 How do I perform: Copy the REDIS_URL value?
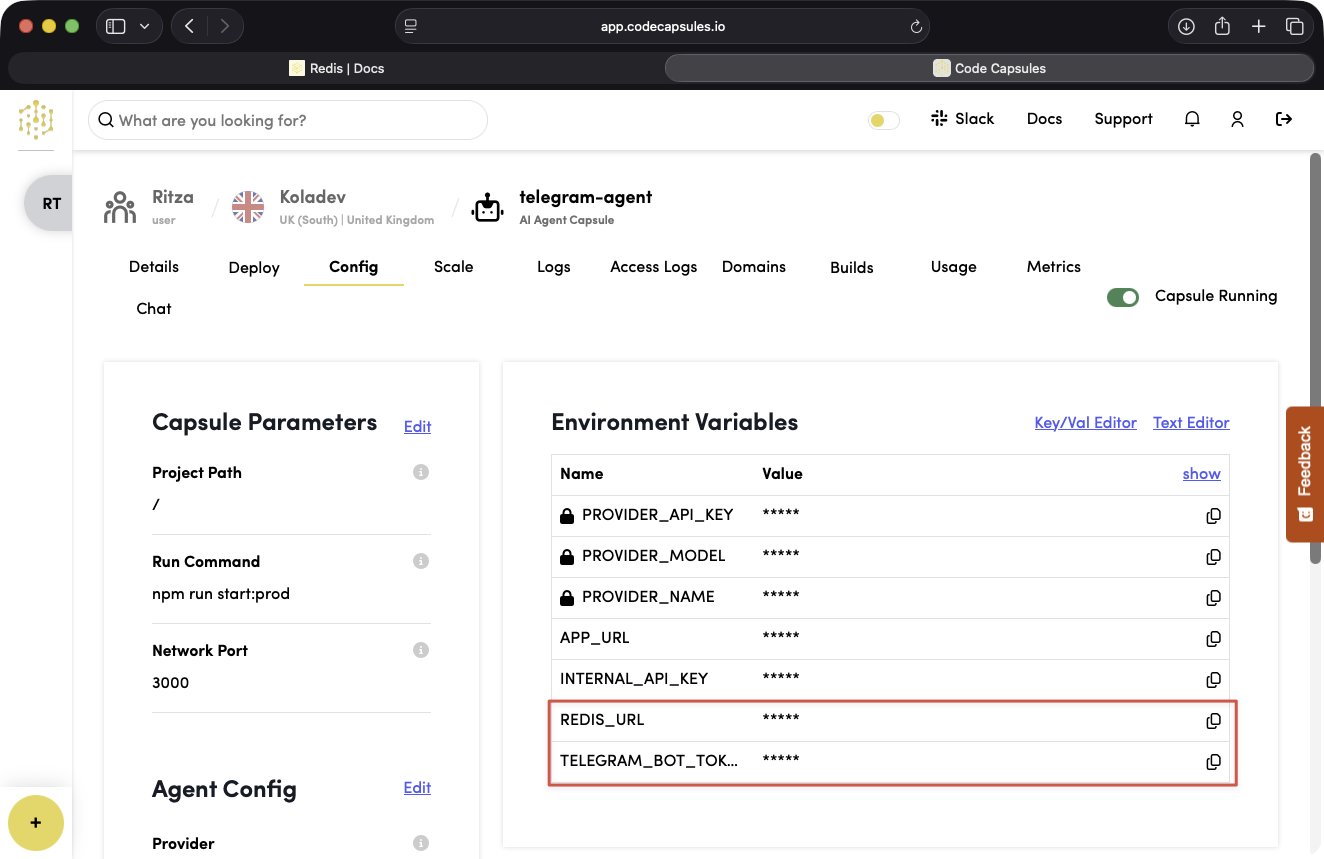1213,721
